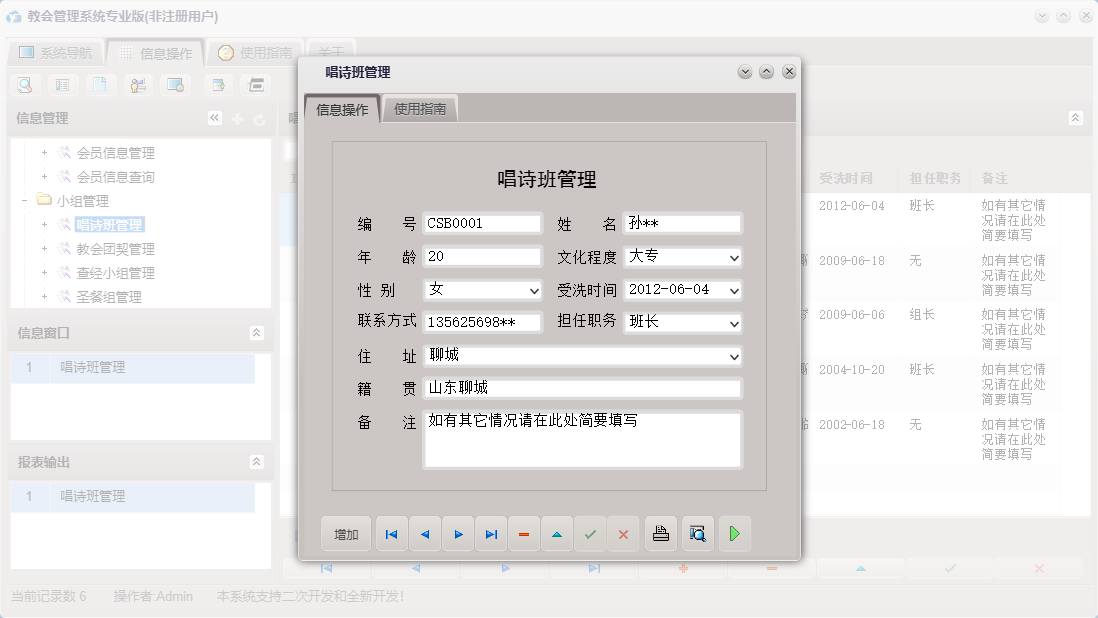Jump to the last record with navigation icon
This screenshot has height=618, width=1098.
491,534
